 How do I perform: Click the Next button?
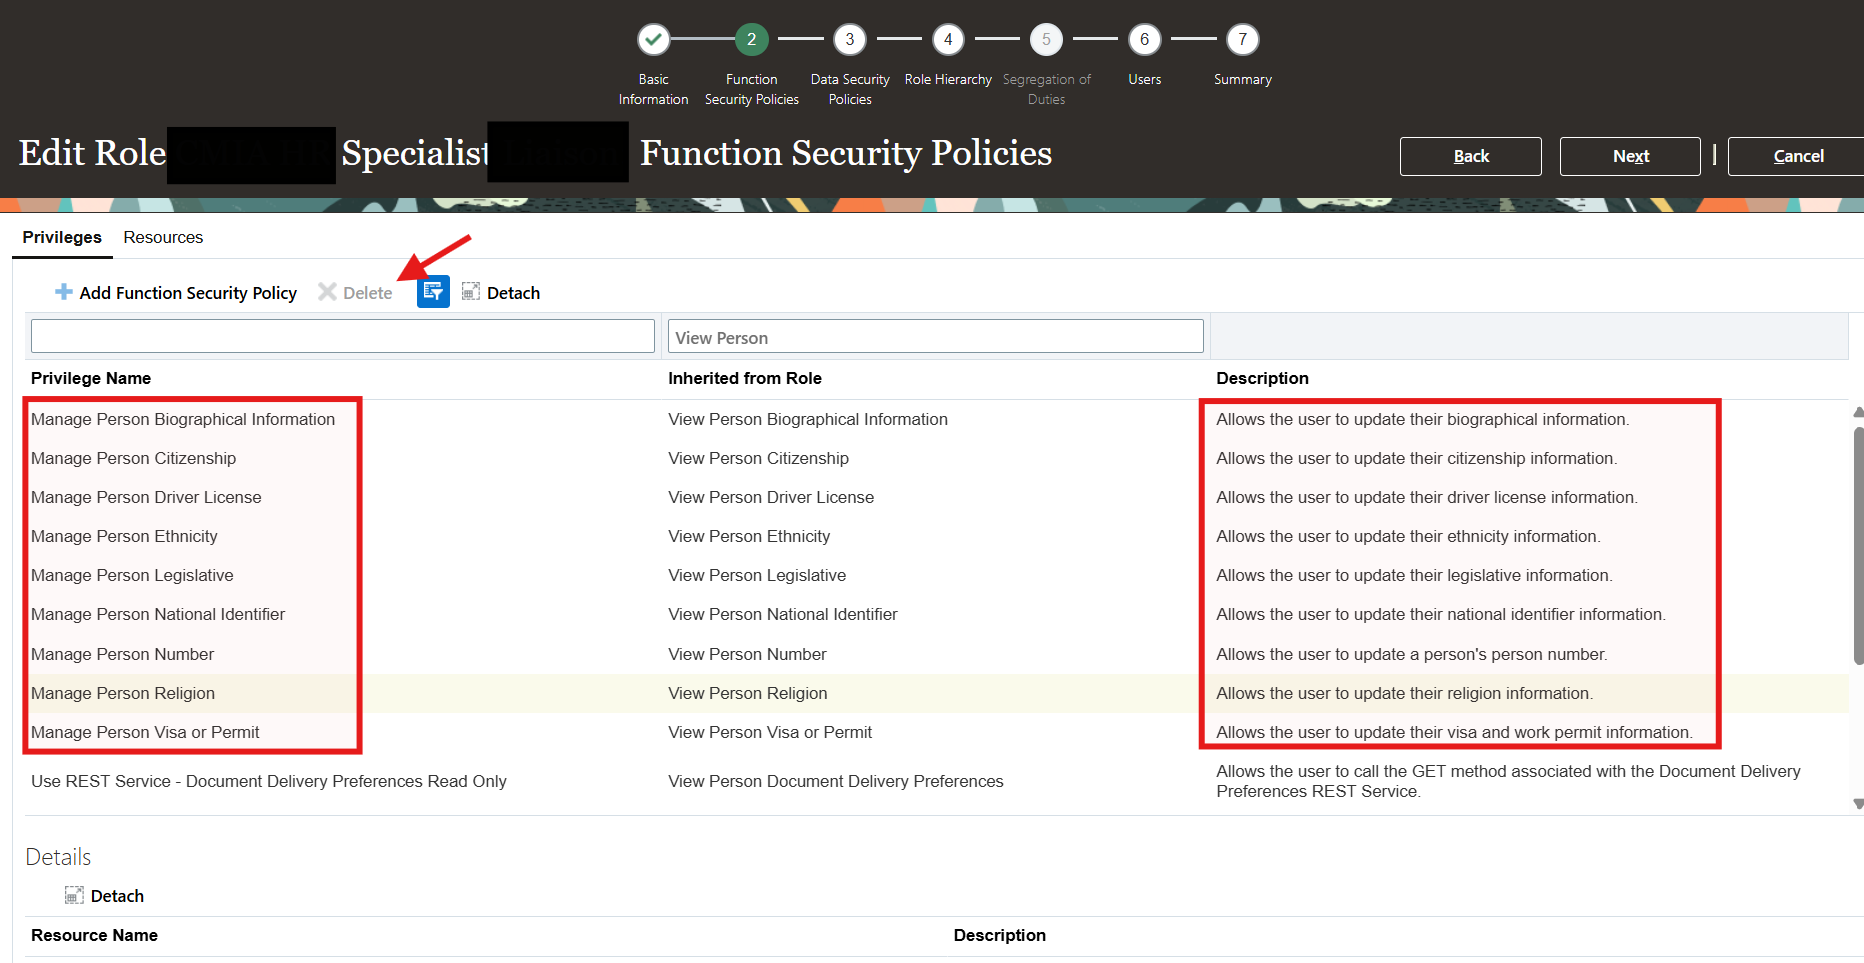tap(1631, 156)
